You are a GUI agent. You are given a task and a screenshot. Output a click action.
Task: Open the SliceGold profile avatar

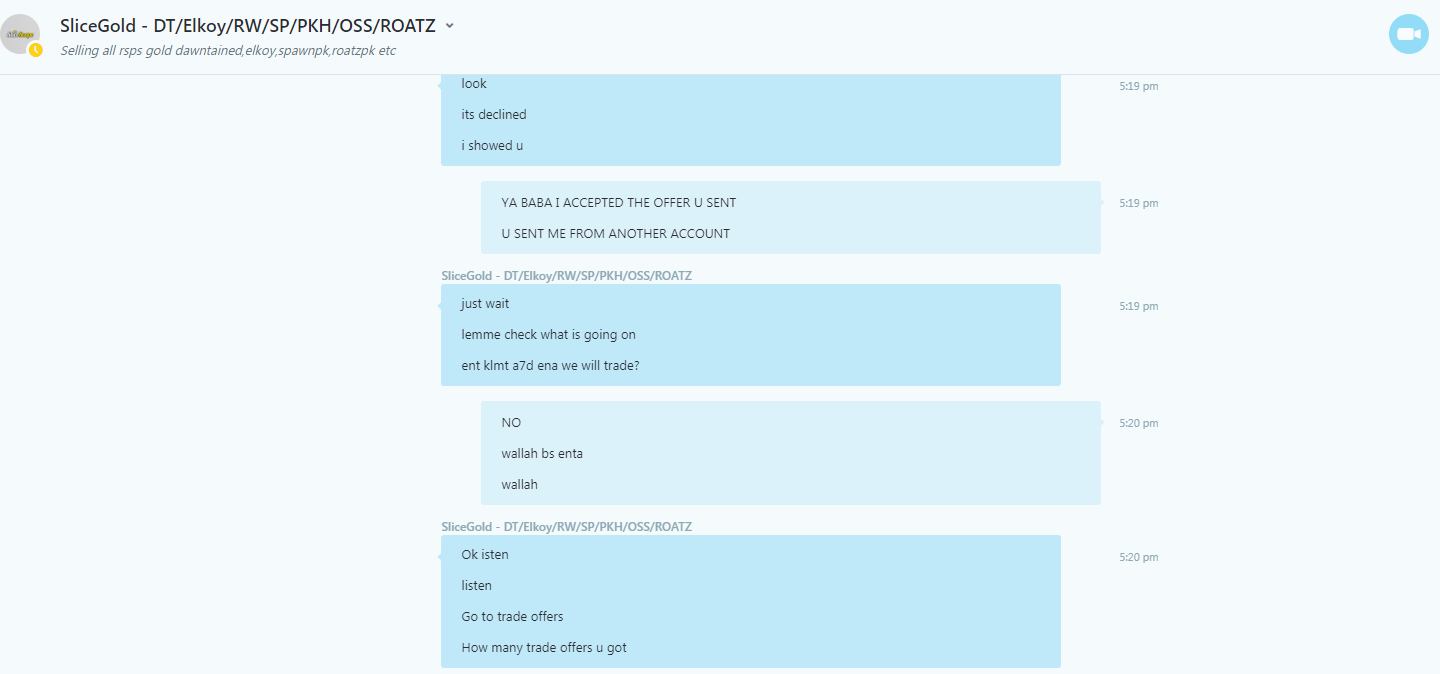tap(20, 34)
